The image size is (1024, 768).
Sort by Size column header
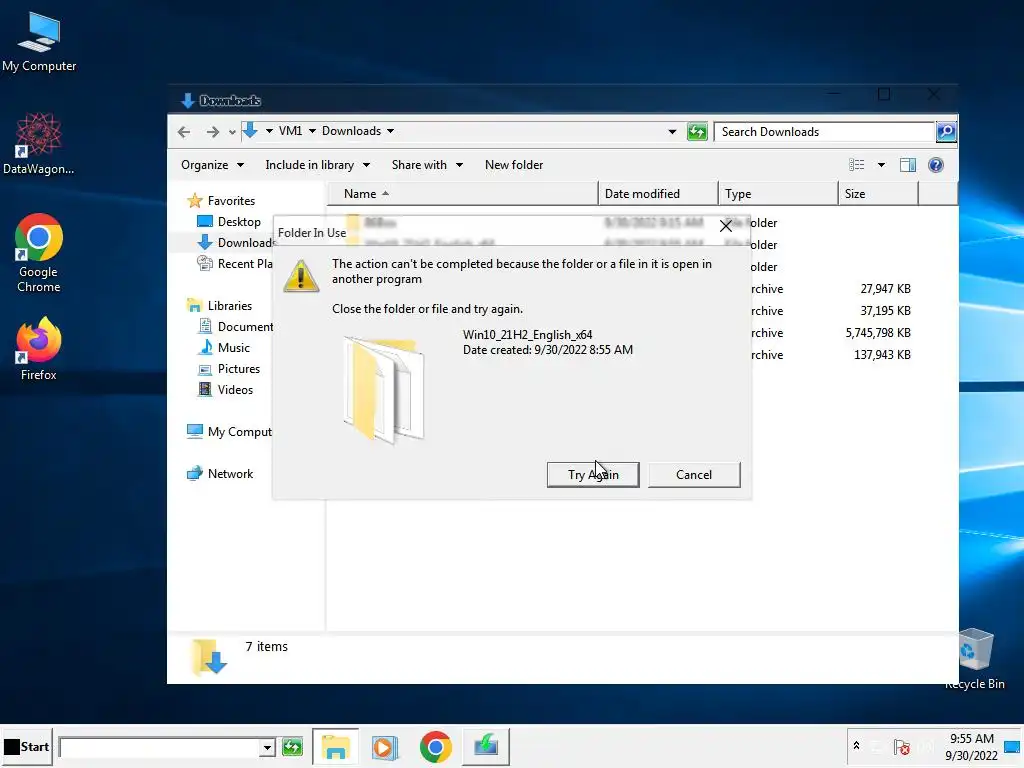878,194
